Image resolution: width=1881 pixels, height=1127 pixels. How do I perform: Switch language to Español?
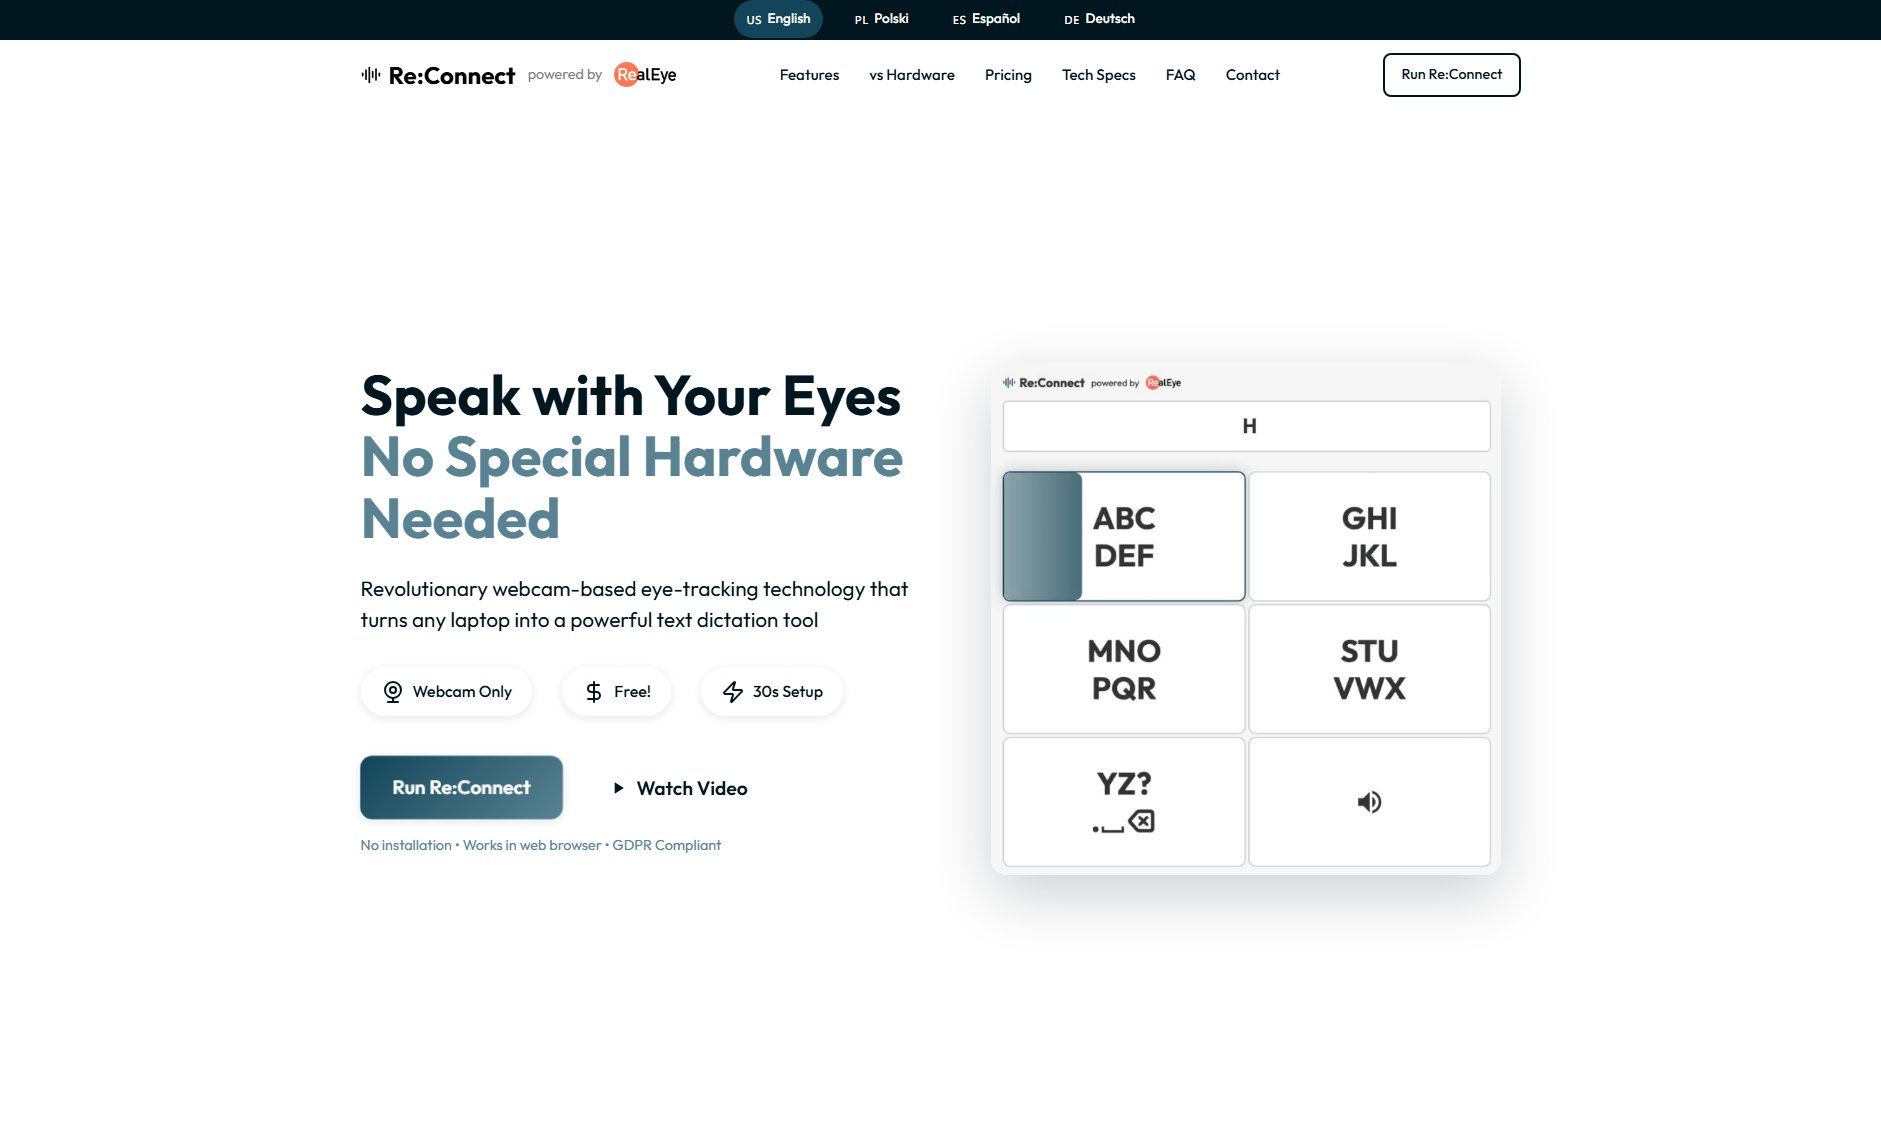pyautogui.click(x=986, y=19)
